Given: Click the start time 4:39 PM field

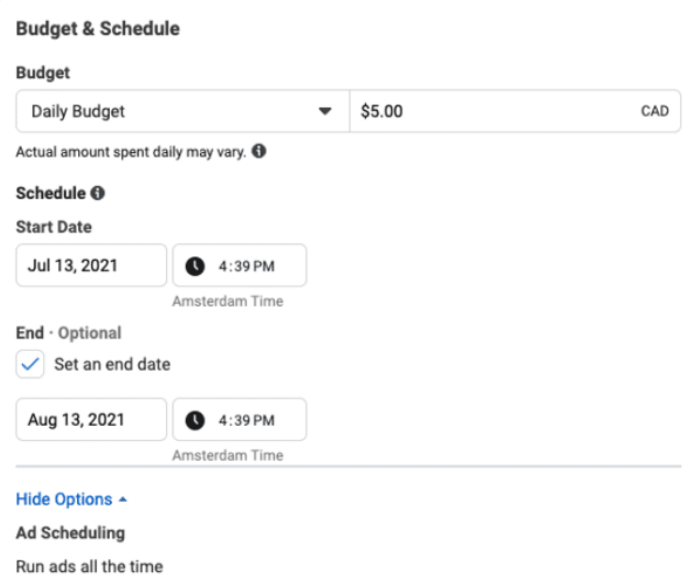Looking at the screenshot, I should (x=247, y=266).
